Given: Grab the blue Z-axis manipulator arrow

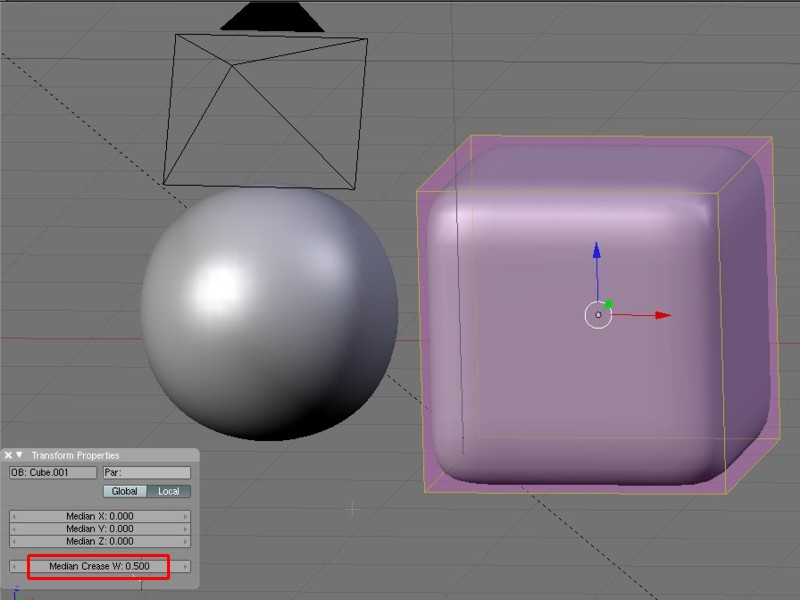Looking at the screenshot, I should [596, 250].
